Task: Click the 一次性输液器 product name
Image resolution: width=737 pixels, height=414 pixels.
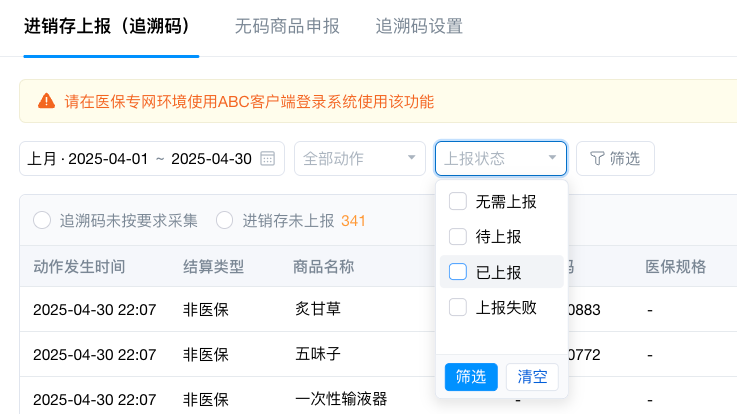Action: click(341, 397)
